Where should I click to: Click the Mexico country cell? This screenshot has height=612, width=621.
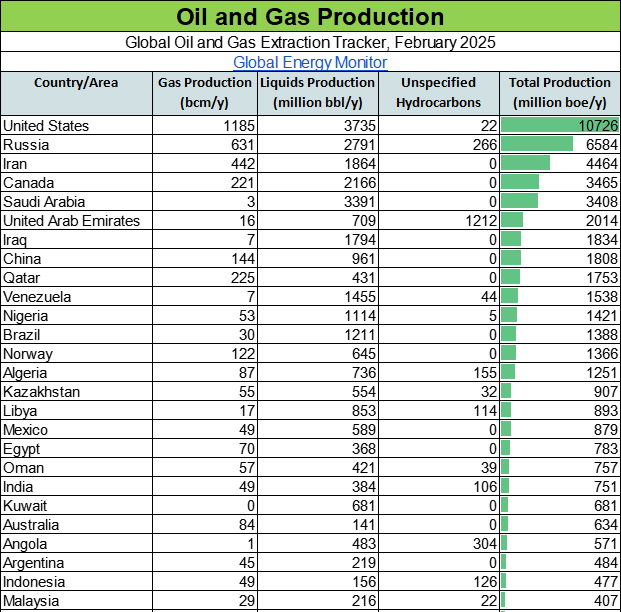76,430
